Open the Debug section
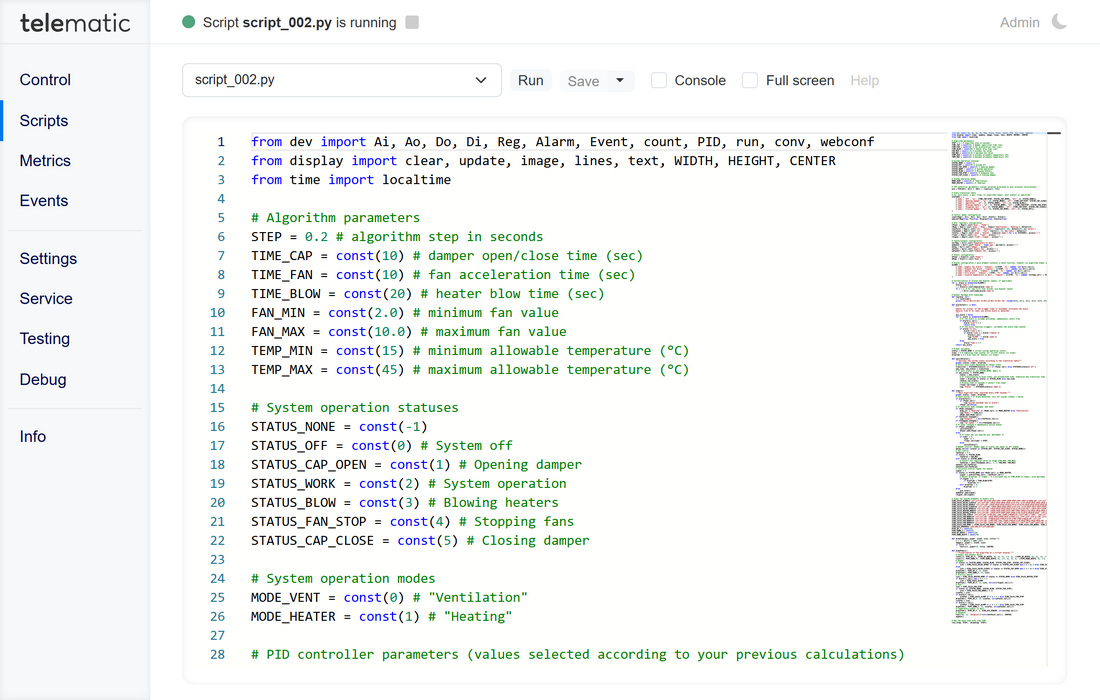This screenshot has width=1100, height=700. coord(43,379)
